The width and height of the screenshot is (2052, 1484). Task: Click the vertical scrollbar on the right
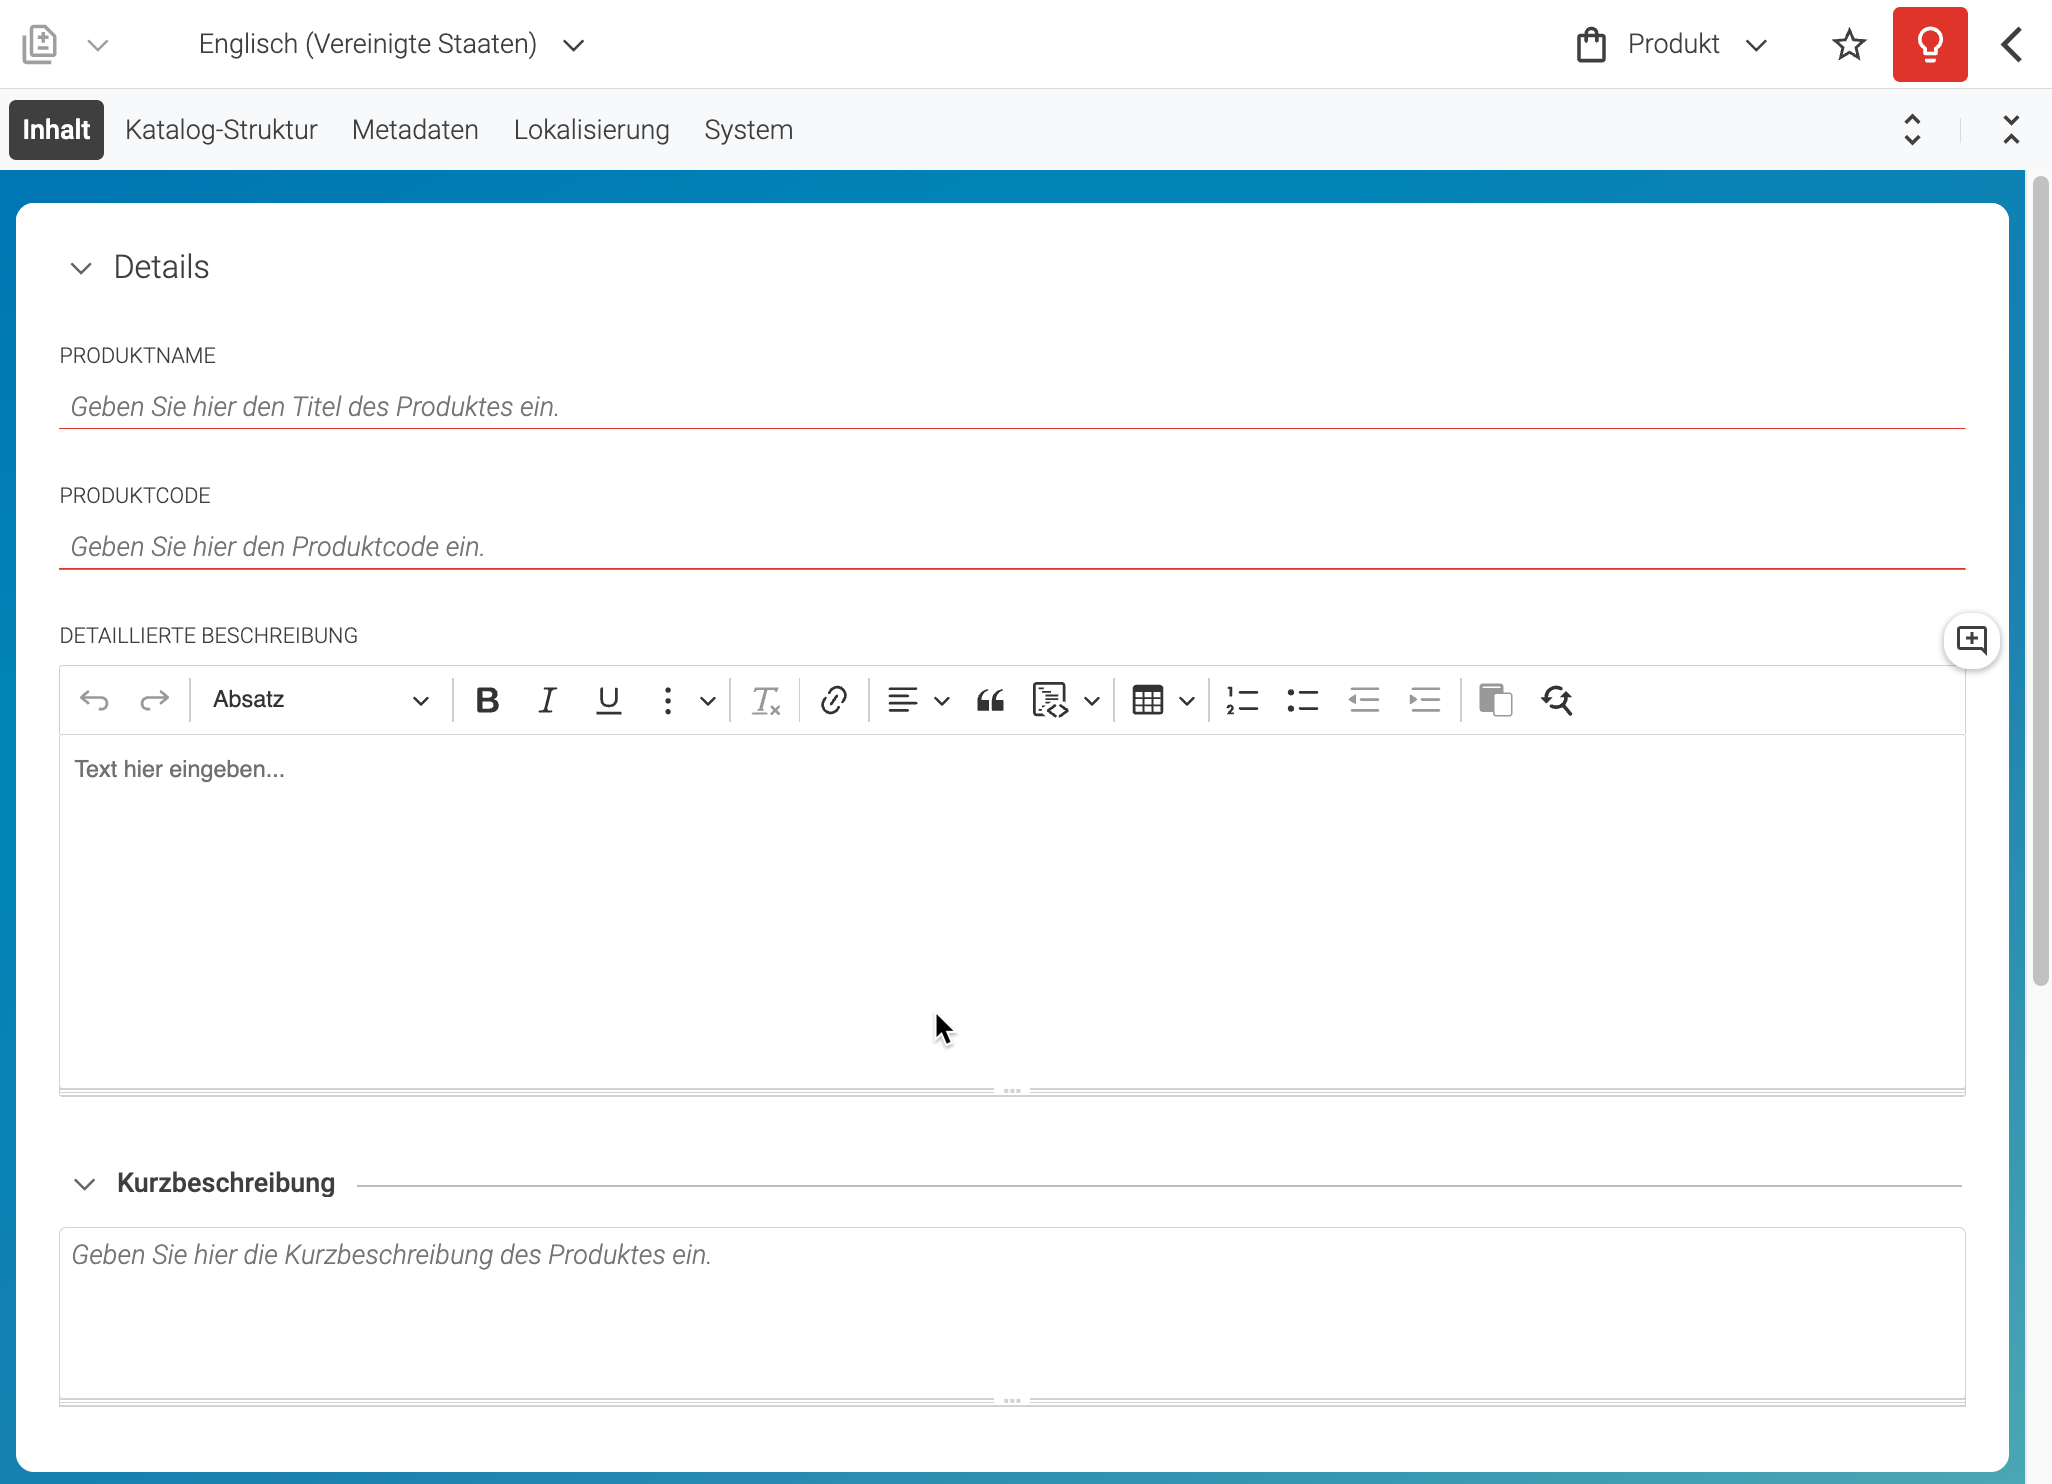[2041, 580]
